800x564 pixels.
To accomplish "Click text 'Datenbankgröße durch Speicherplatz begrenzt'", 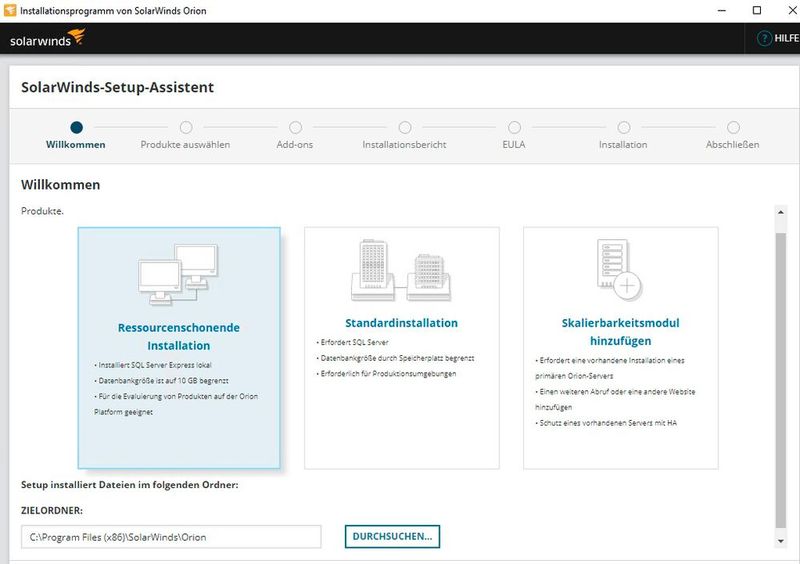I will 397,358.
